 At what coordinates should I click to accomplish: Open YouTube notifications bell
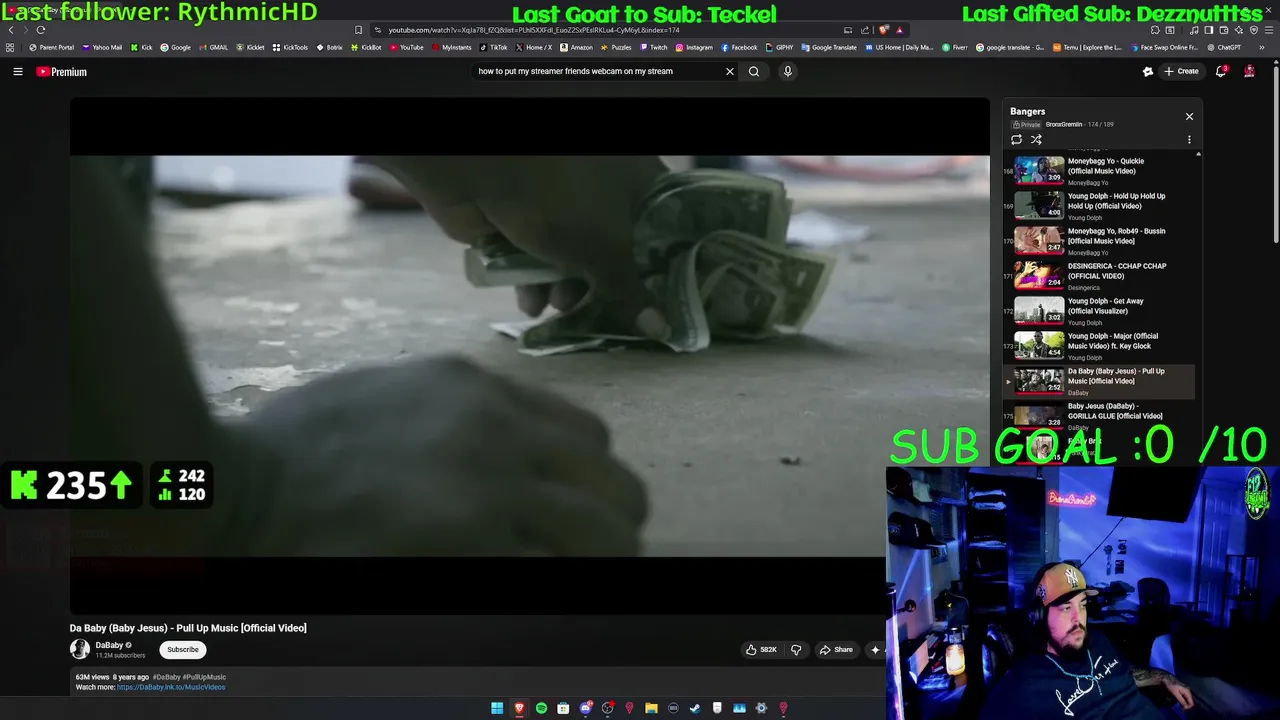(x=1221, y=71)
